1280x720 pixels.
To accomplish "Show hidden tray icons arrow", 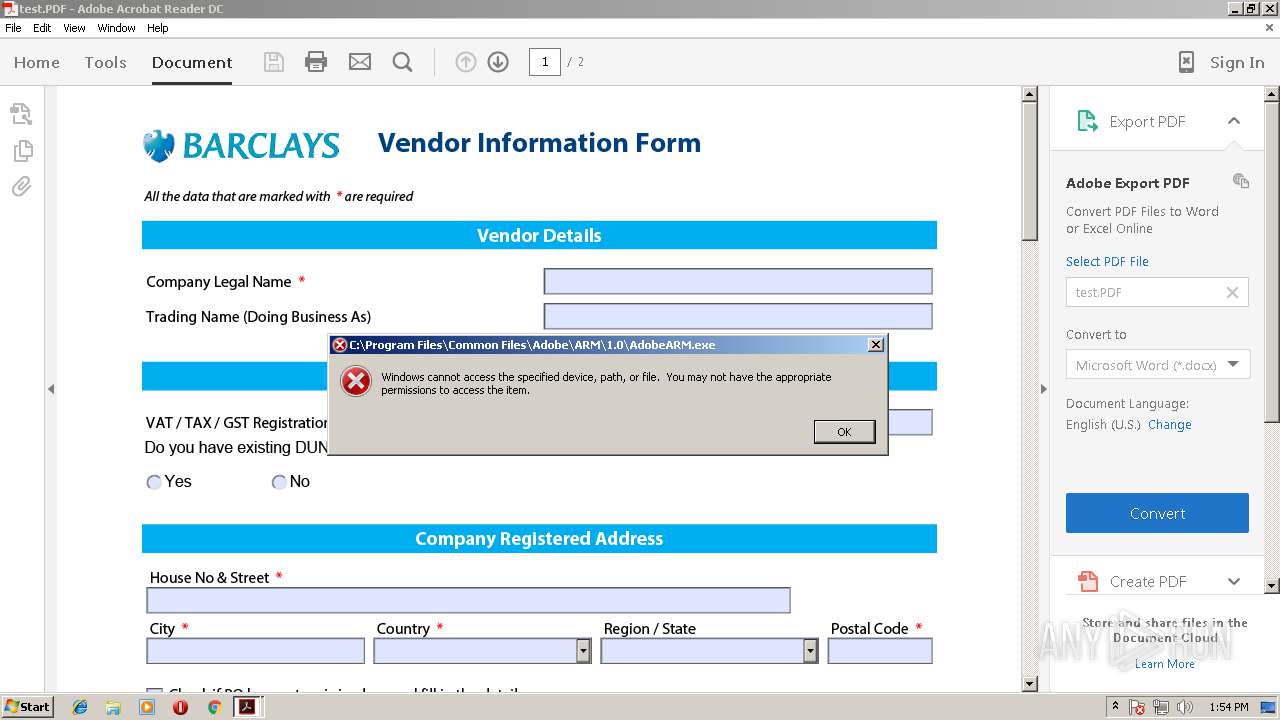I will [1115, 707].
